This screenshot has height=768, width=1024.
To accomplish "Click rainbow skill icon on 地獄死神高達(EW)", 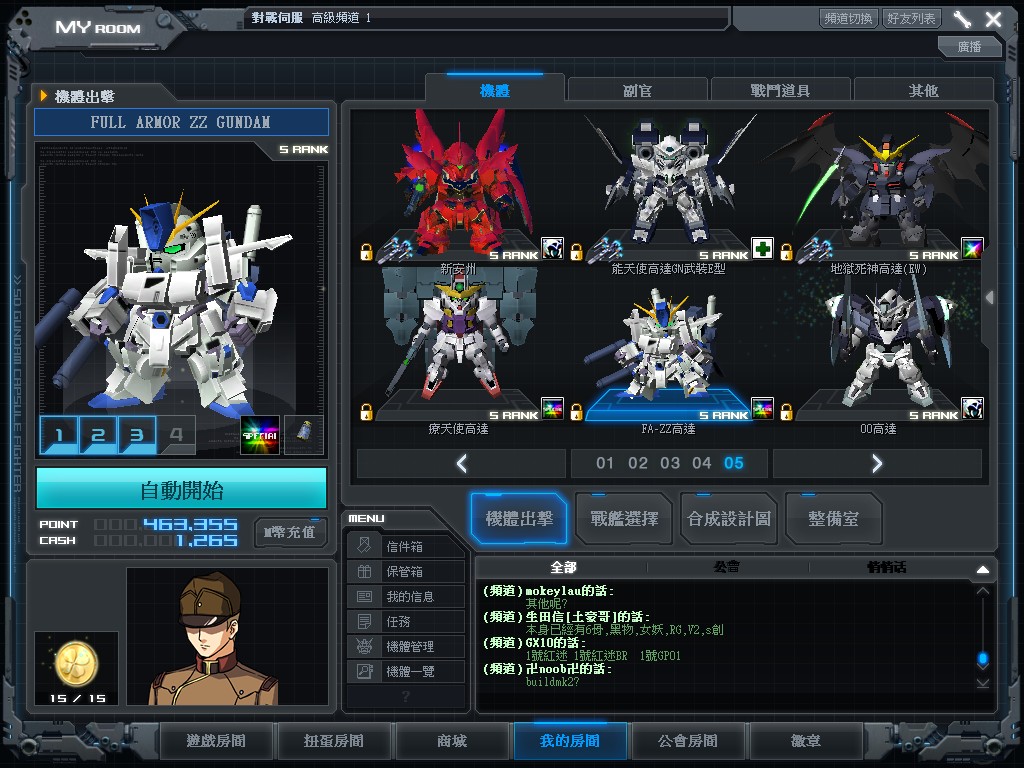I will pos(972,248).
